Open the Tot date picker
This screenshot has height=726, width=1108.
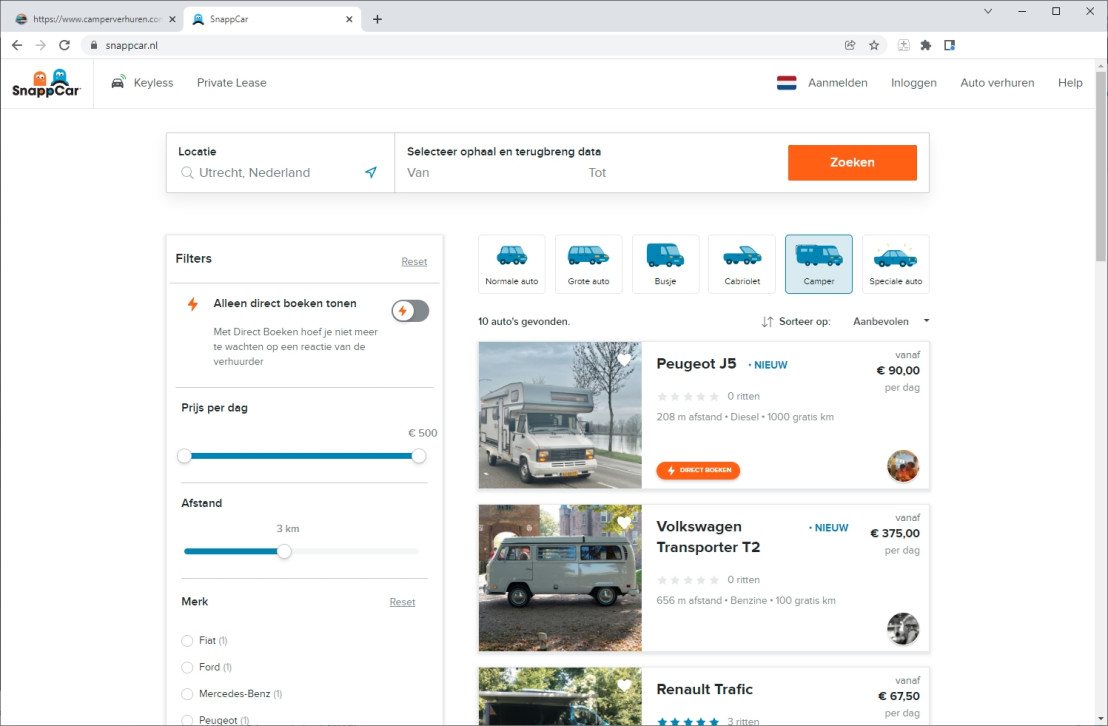coord(620,172)
